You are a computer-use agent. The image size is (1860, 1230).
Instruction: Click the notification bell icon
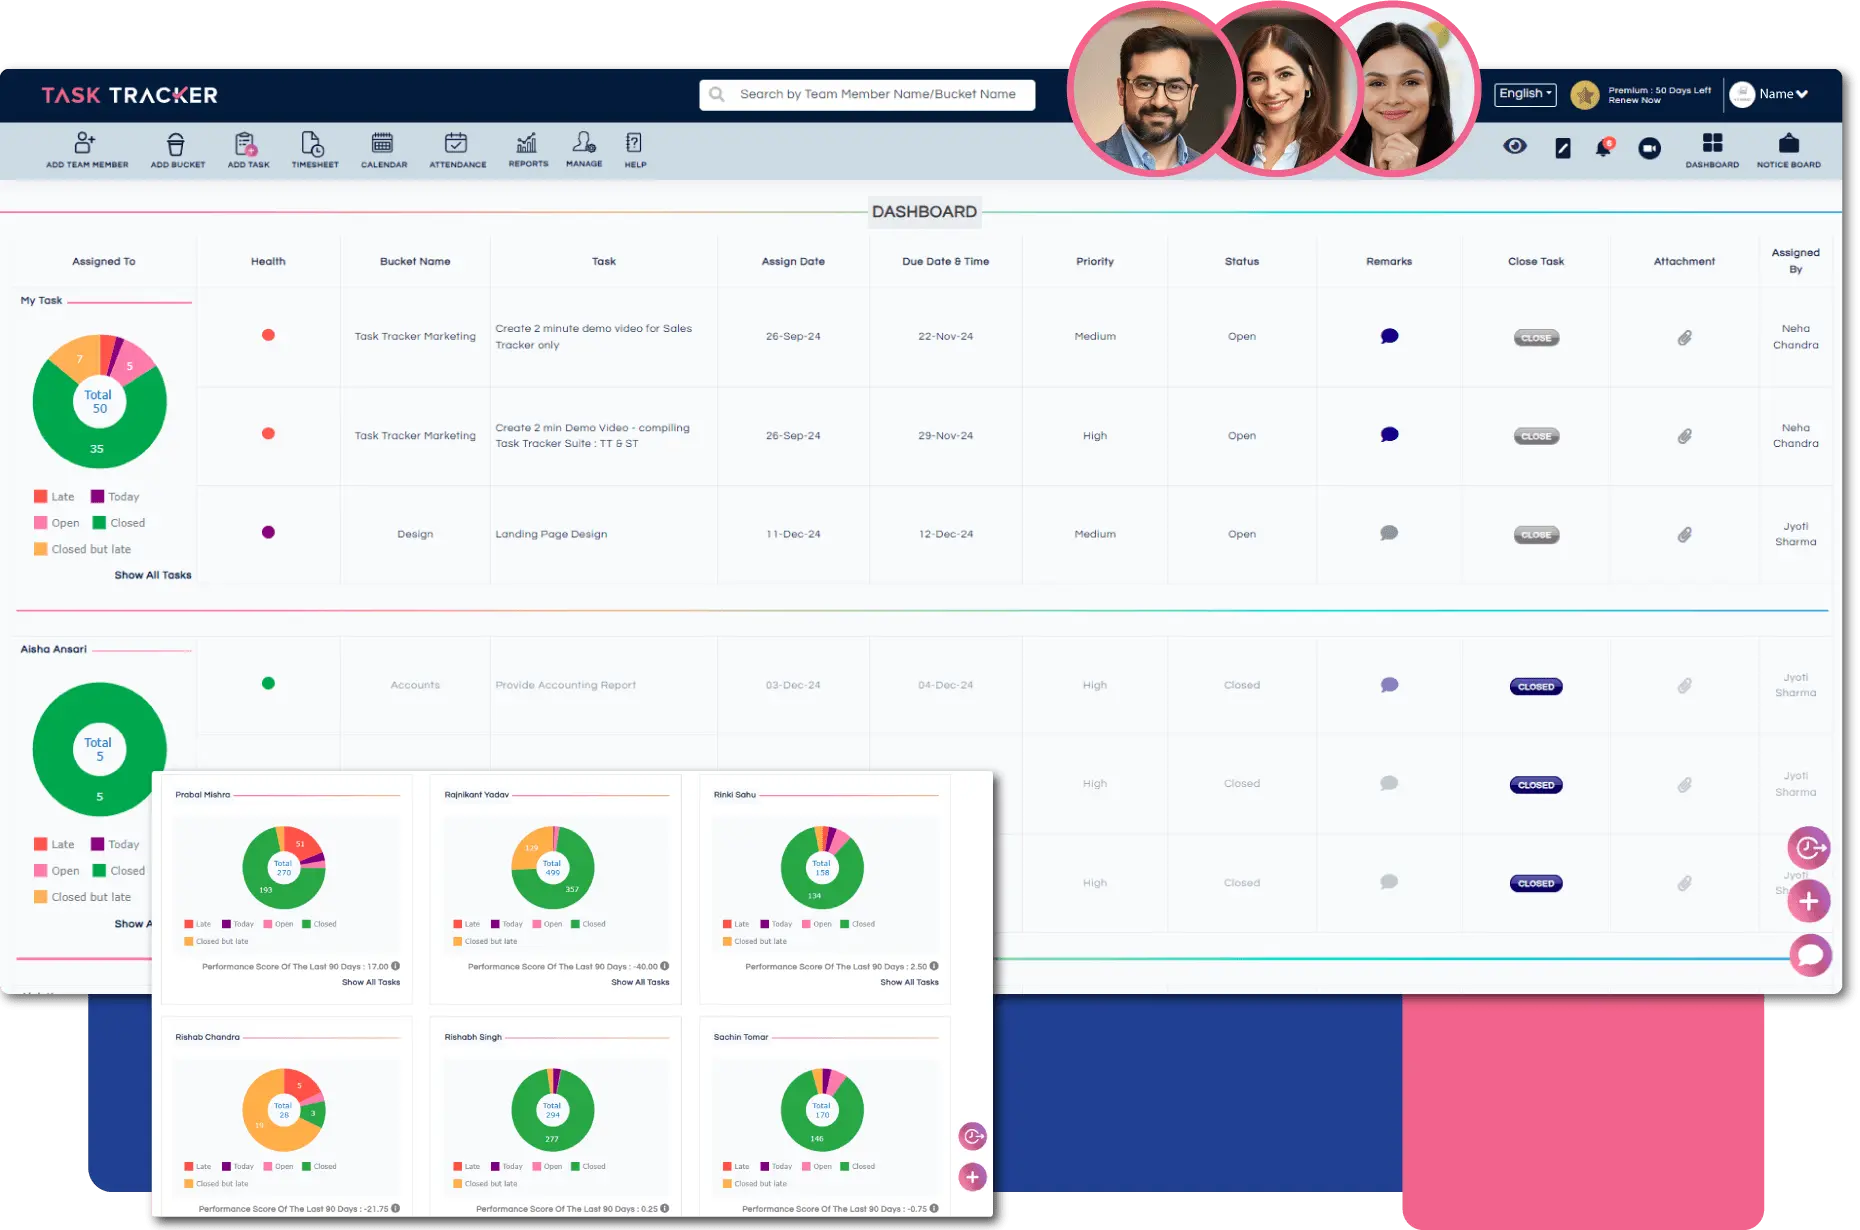coord(1603,148)
